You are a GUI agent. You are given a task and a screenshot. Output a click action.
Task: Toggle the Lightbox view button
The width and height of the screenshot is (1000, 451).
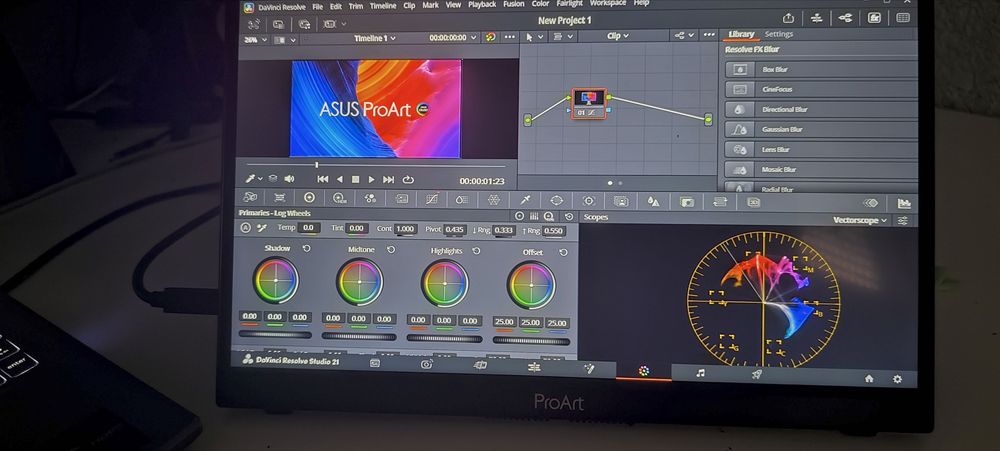tap(903, 18)
